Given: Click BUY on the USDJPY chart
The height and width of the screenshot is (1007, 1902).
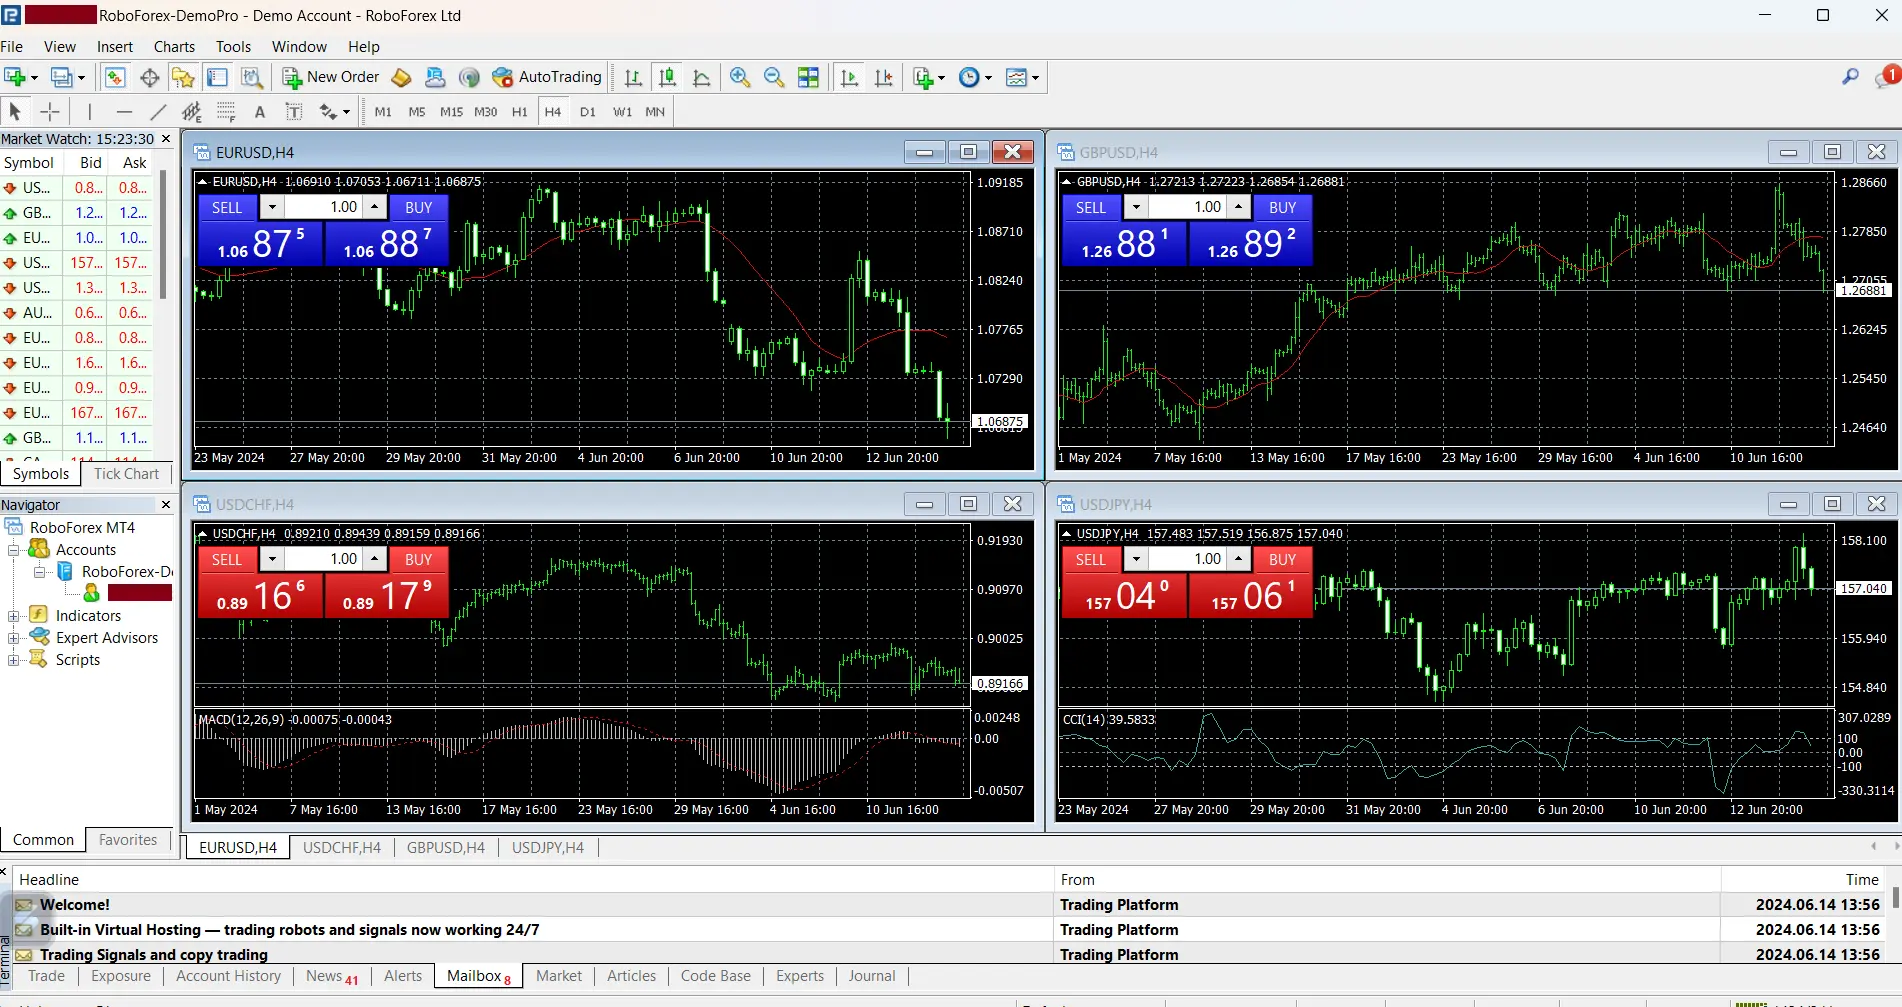Looking at the screenshot, I should point(1283,559).
